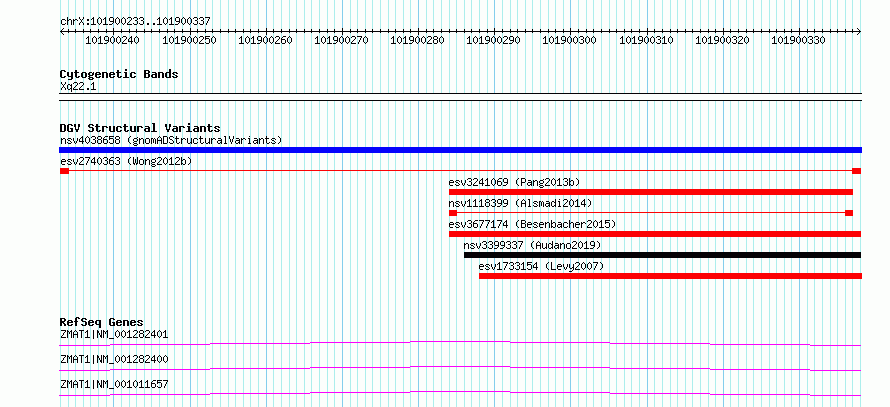890x407 pixels.
Task: Click the red esv1733154 variant bar
Action: click(x=670, y=276)
